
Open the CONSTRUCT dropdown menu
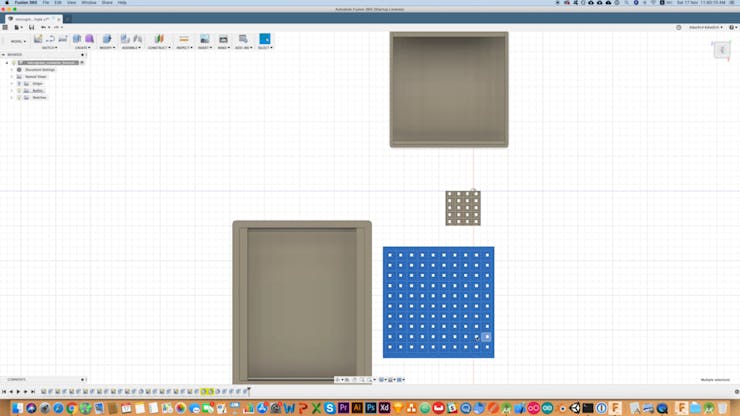(x=159, y=48)
